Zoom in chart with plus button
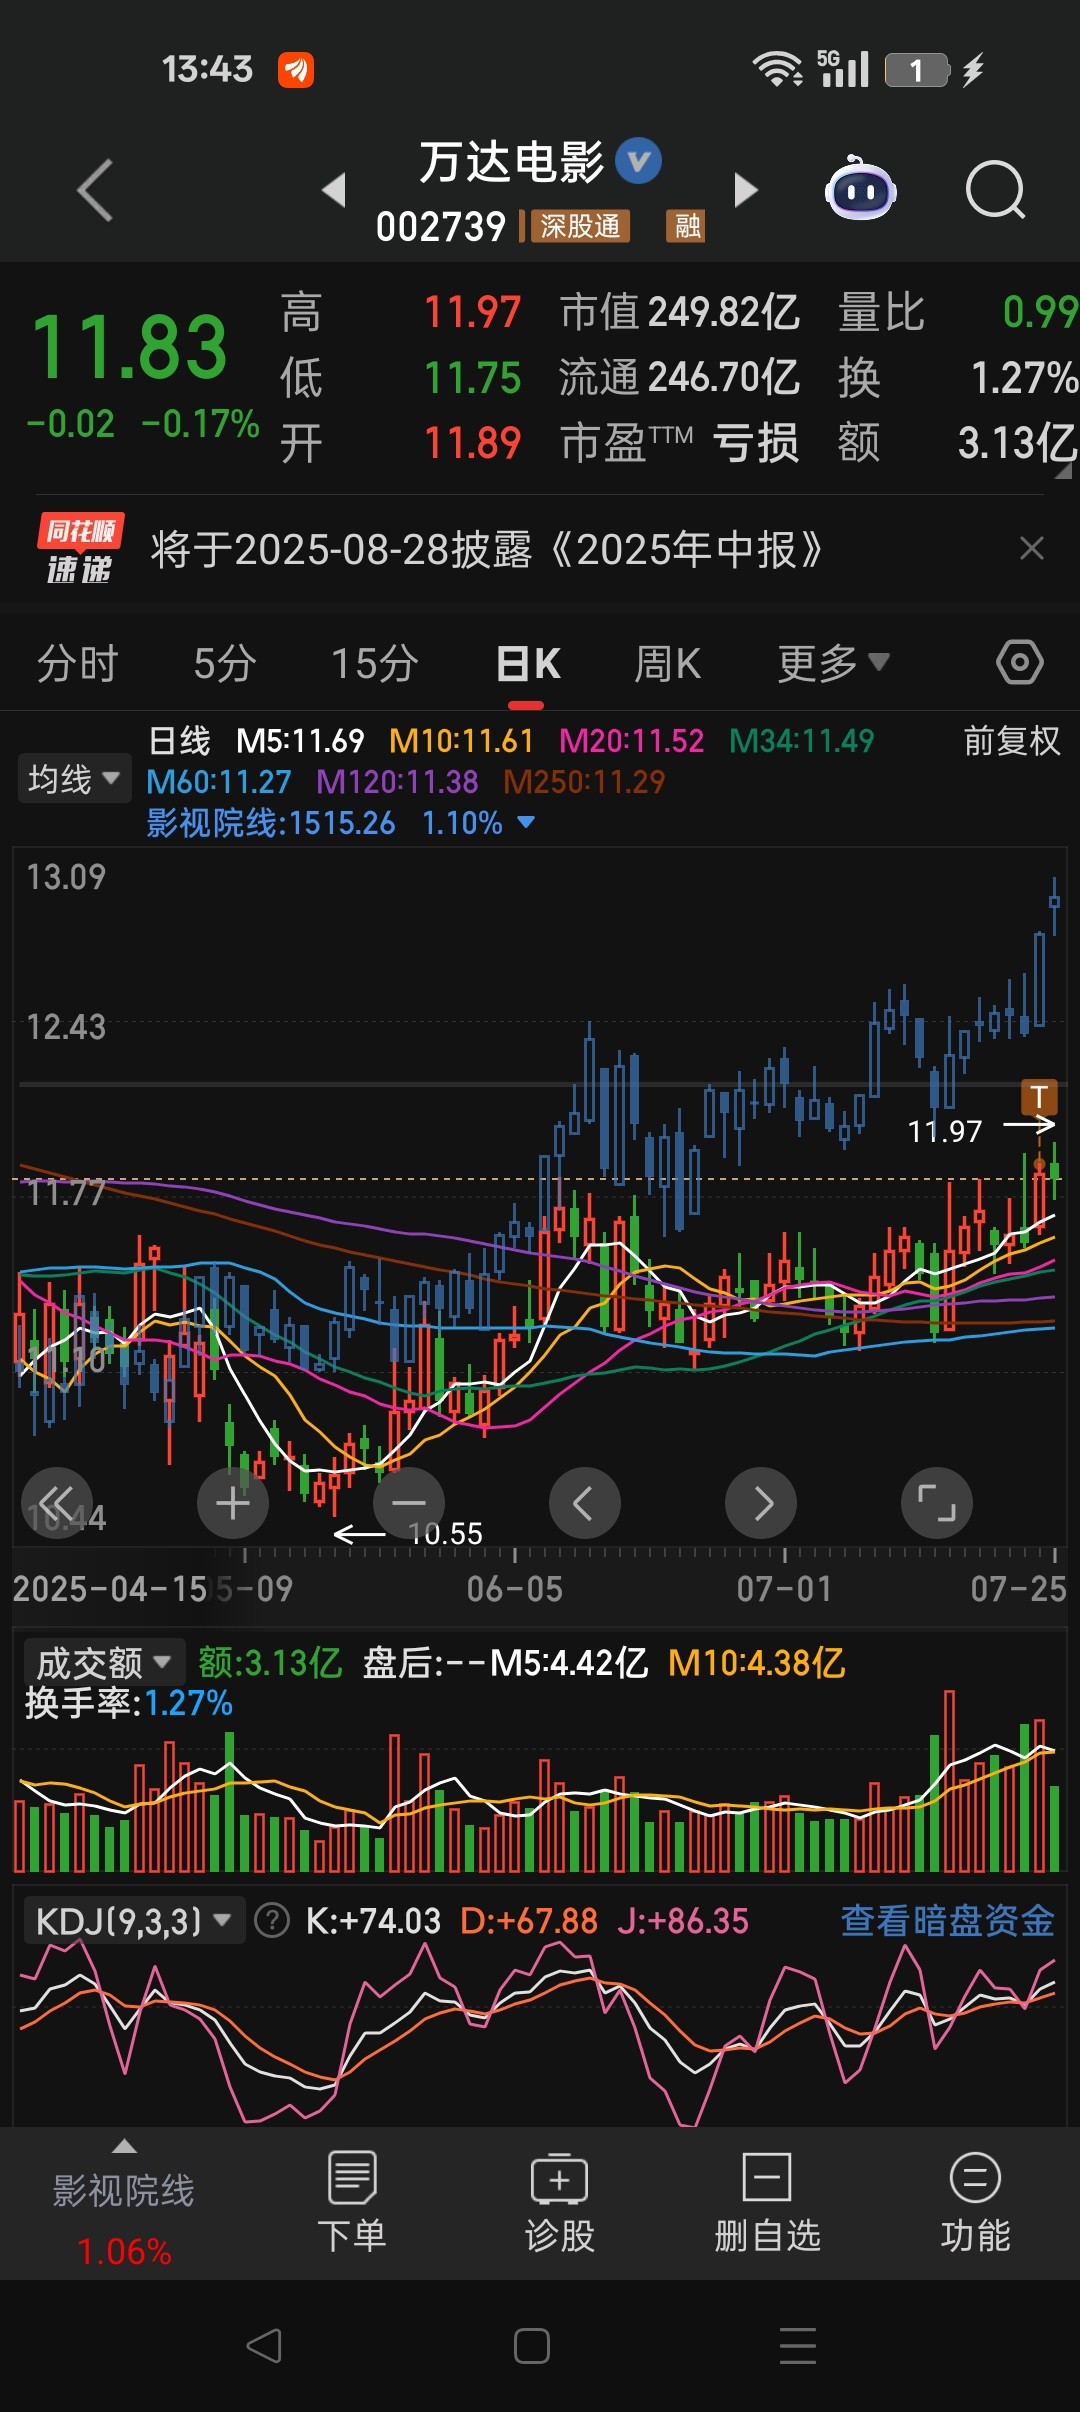This screenshot has width=1080, height=2412. 233,1503
